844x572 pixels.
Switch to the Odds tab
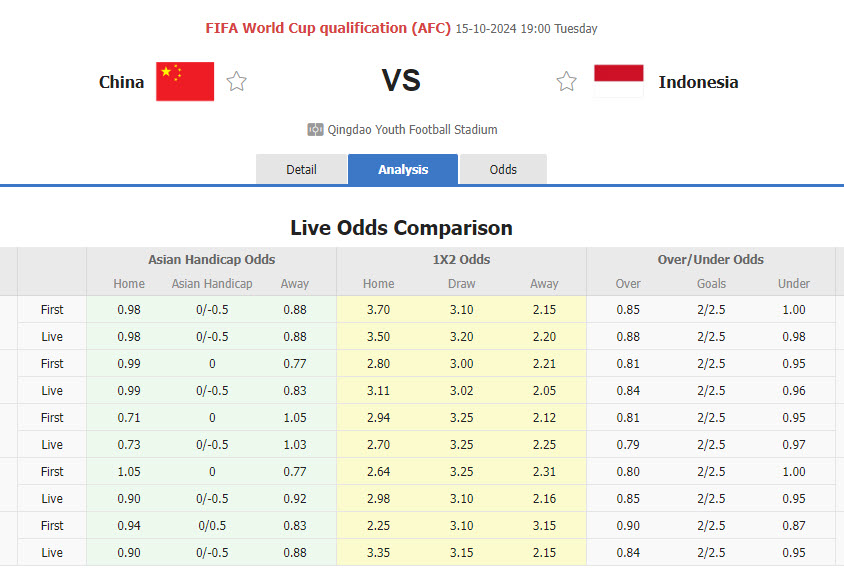(503, 170)
